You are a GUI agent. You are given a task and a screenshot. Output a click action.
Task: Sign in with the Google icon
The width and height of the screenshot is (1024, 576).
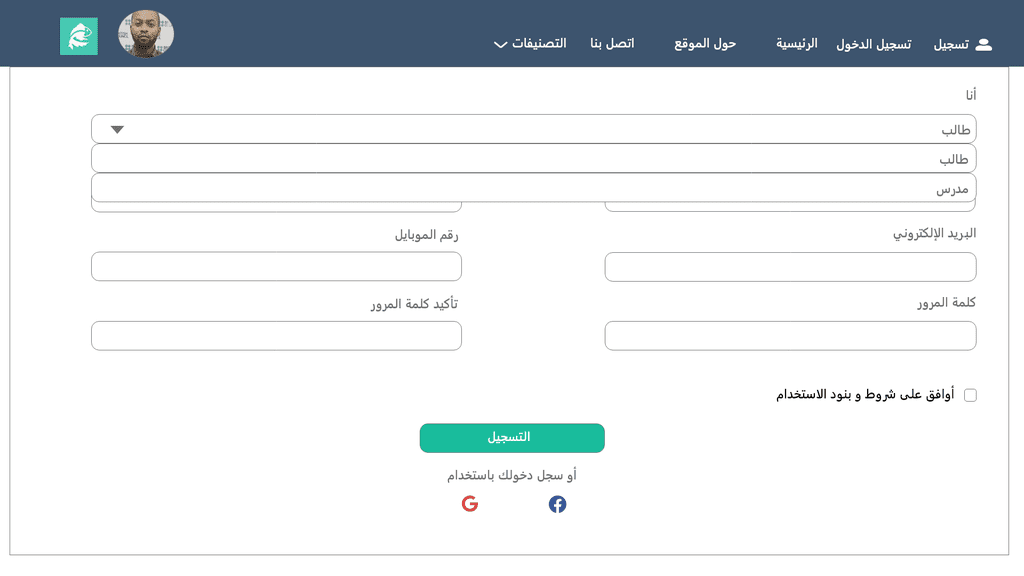click(470, 504)
